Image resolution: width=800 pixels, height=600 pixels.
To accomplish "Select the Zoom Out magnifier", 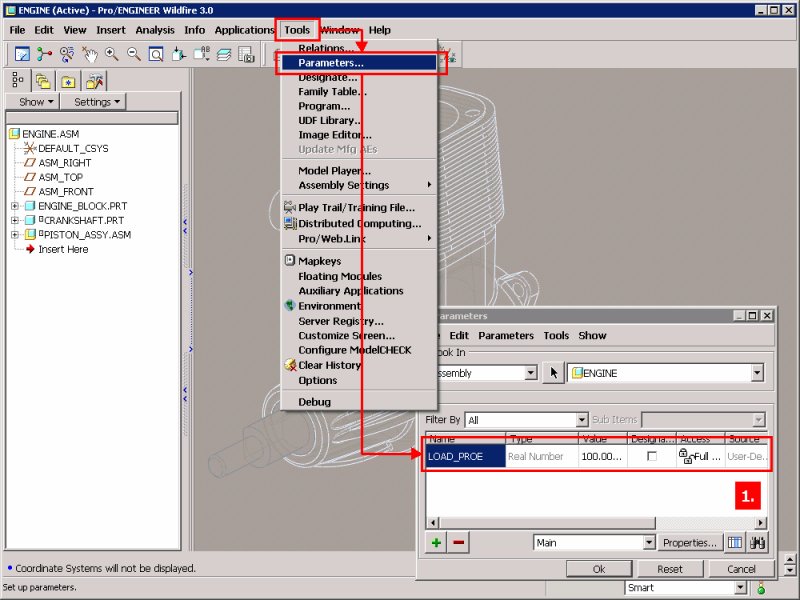I will click(x=134, y=54).
